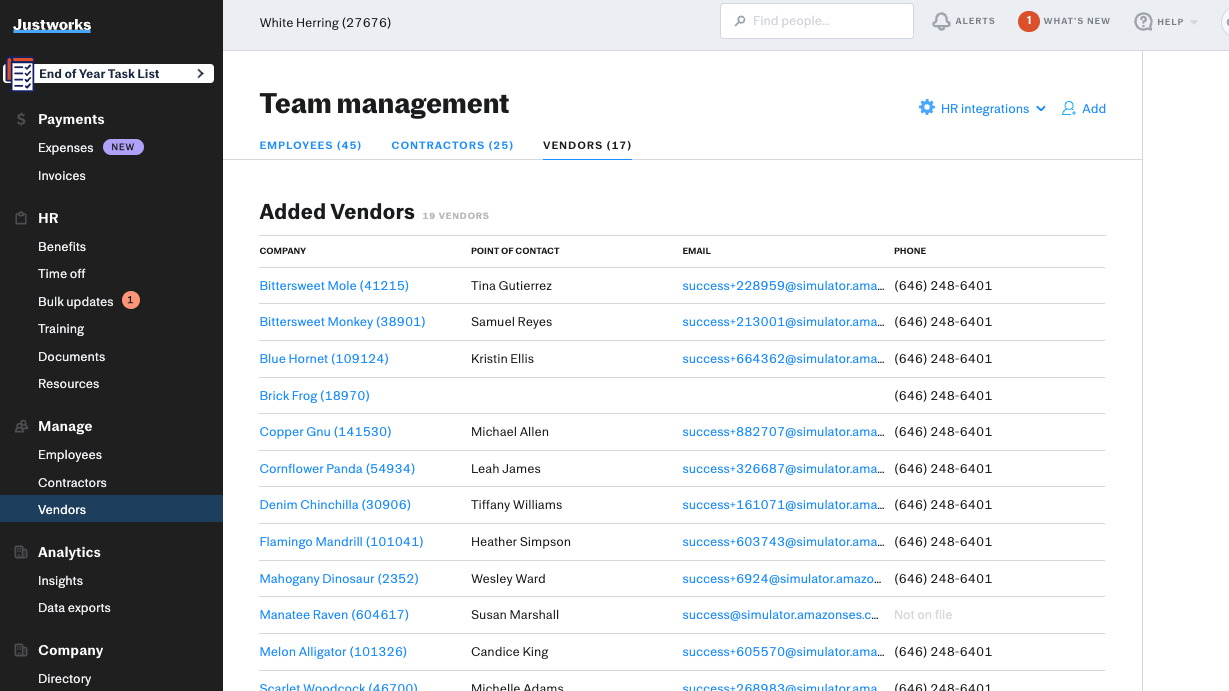Open Invoices in the sidebar
The height and width of the screenshot is (691, 1229).
point(62,175)
